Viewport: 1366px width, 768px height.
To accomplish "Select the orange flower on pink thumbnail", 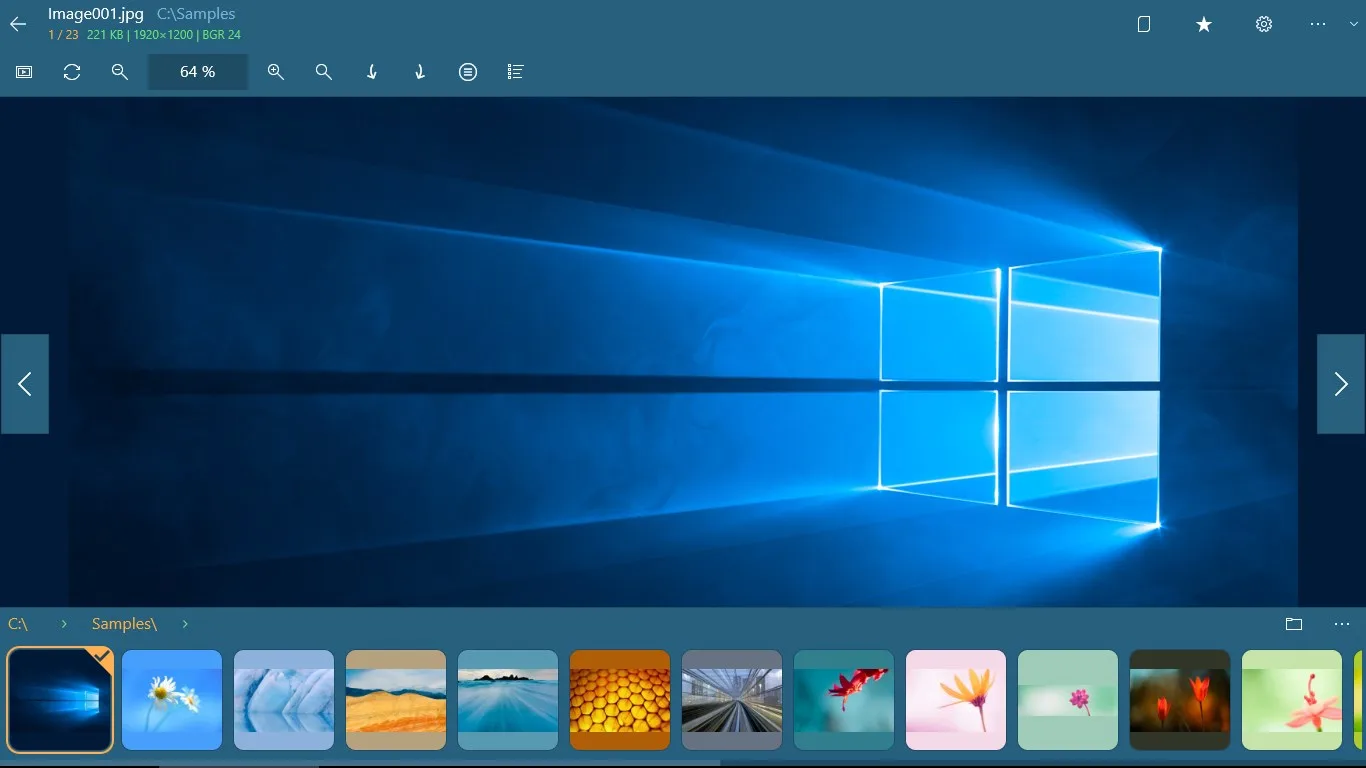I will [x=956, y=700].
